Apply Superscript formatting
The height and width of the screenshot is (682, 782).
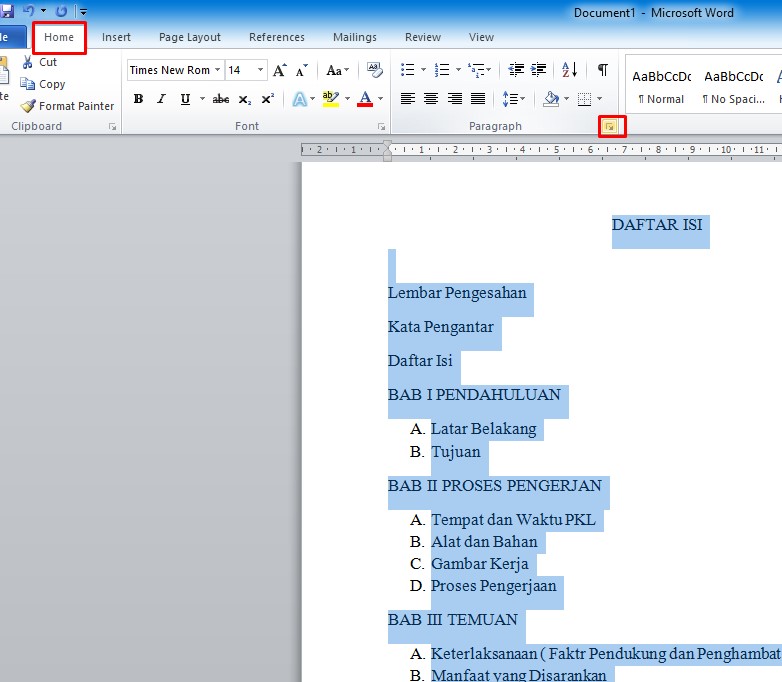click(267, 99)
